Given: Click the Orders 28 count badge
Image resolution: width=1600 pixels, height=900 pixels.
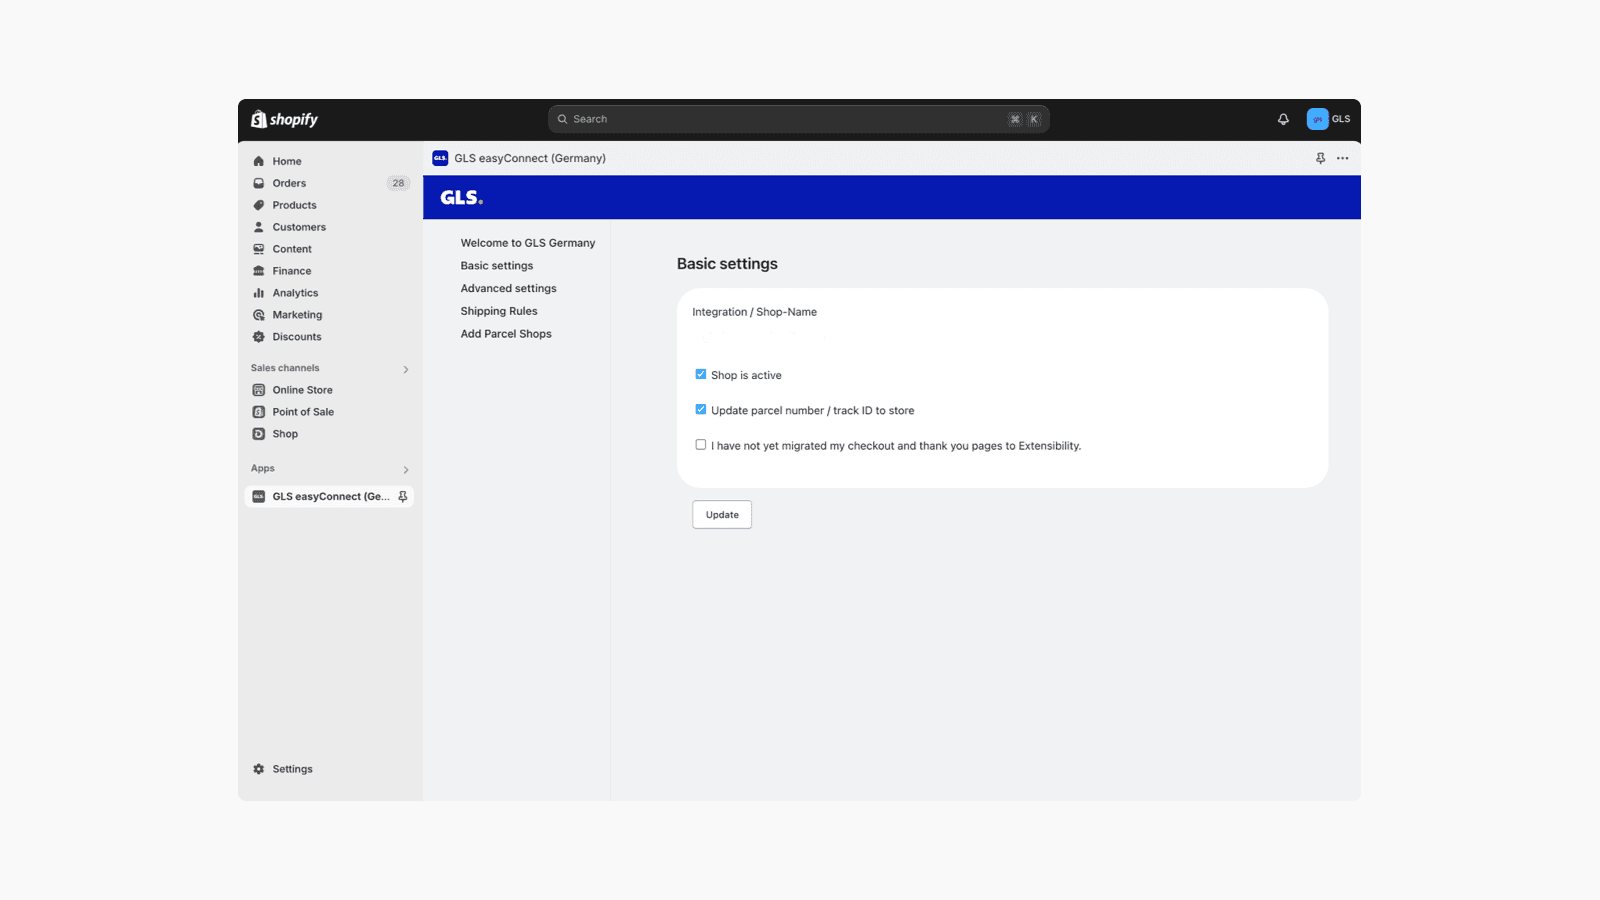Looking at the screenshot, I should (x=397, y=183).
